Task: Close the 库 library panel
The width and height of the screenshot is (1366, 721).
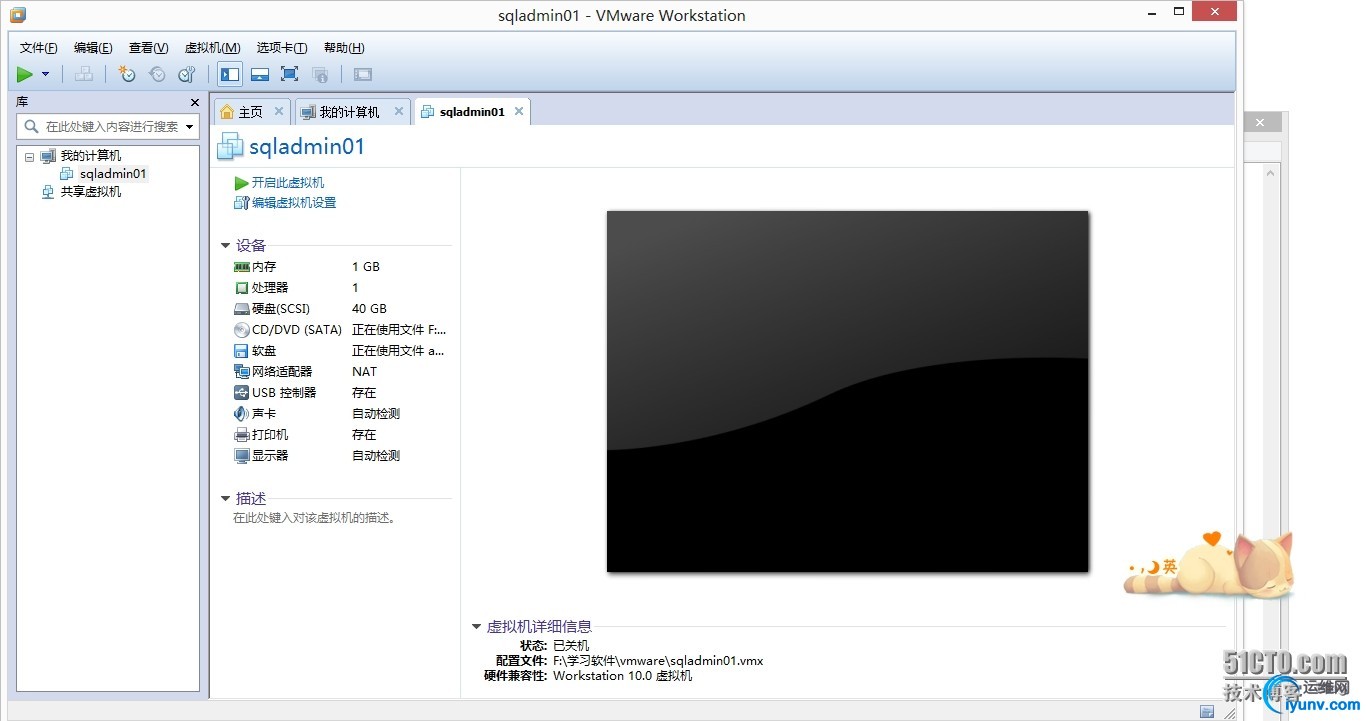Action: (x=195, y=102)
